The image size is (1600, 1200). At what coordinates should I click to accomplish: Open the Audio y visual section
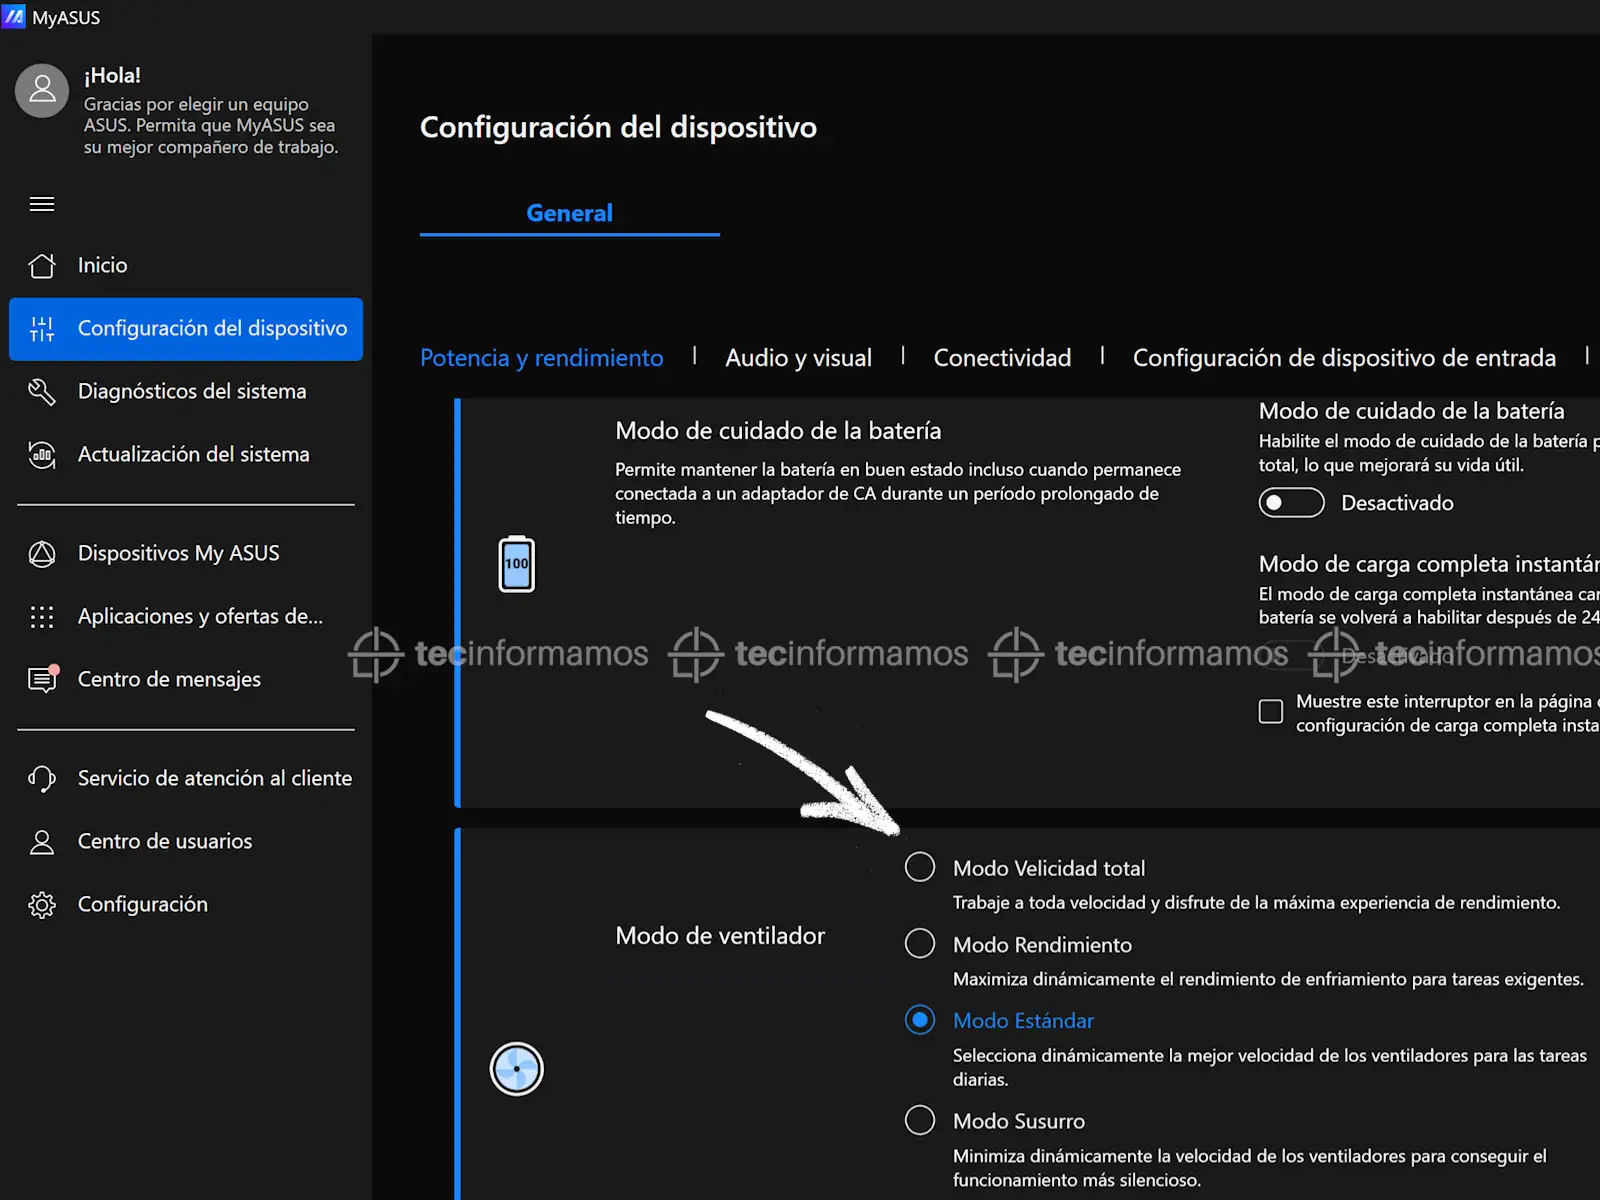(x=798, y=358)
